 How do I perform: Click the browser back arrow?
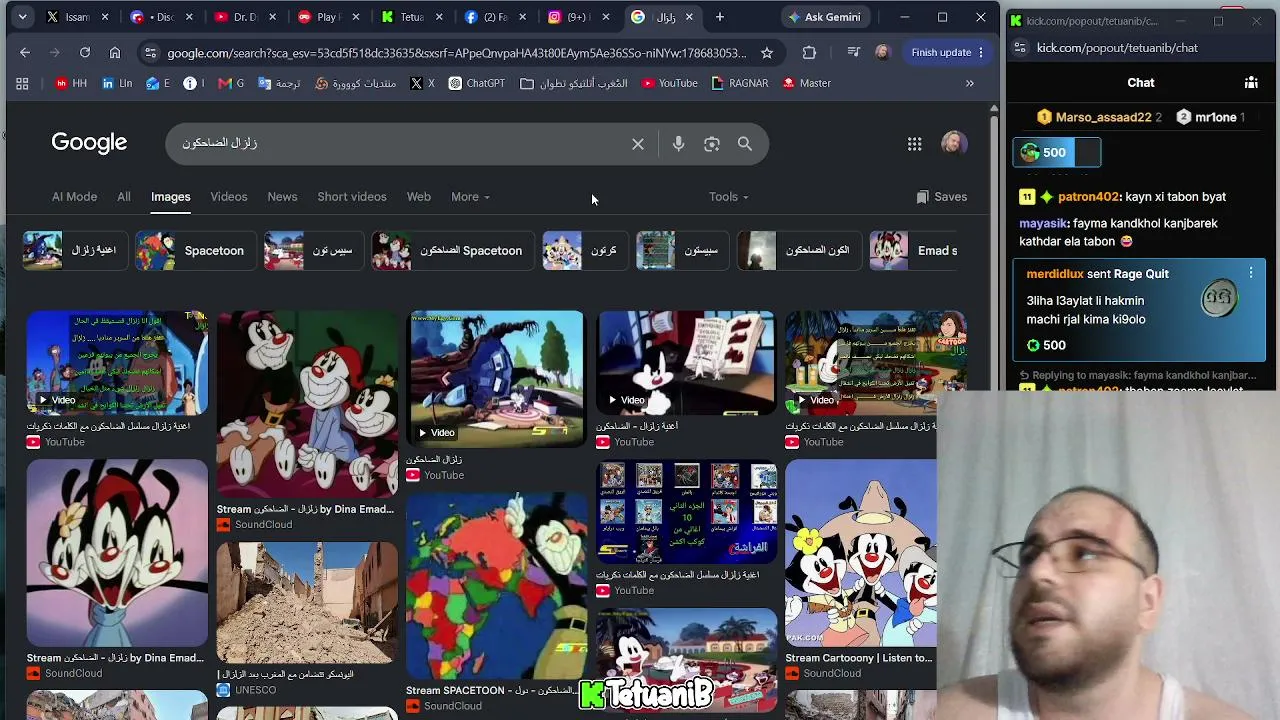tap(25, 52)
